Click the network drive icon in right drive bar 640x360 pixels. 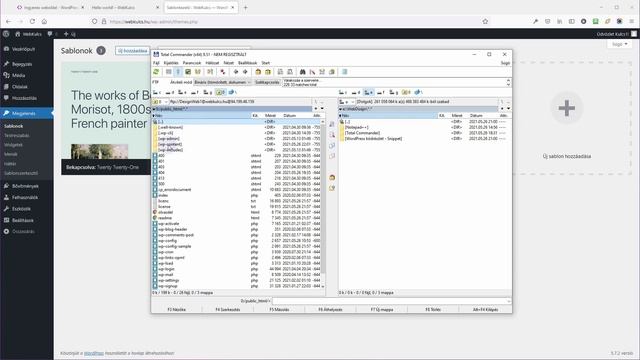[418, 92]
